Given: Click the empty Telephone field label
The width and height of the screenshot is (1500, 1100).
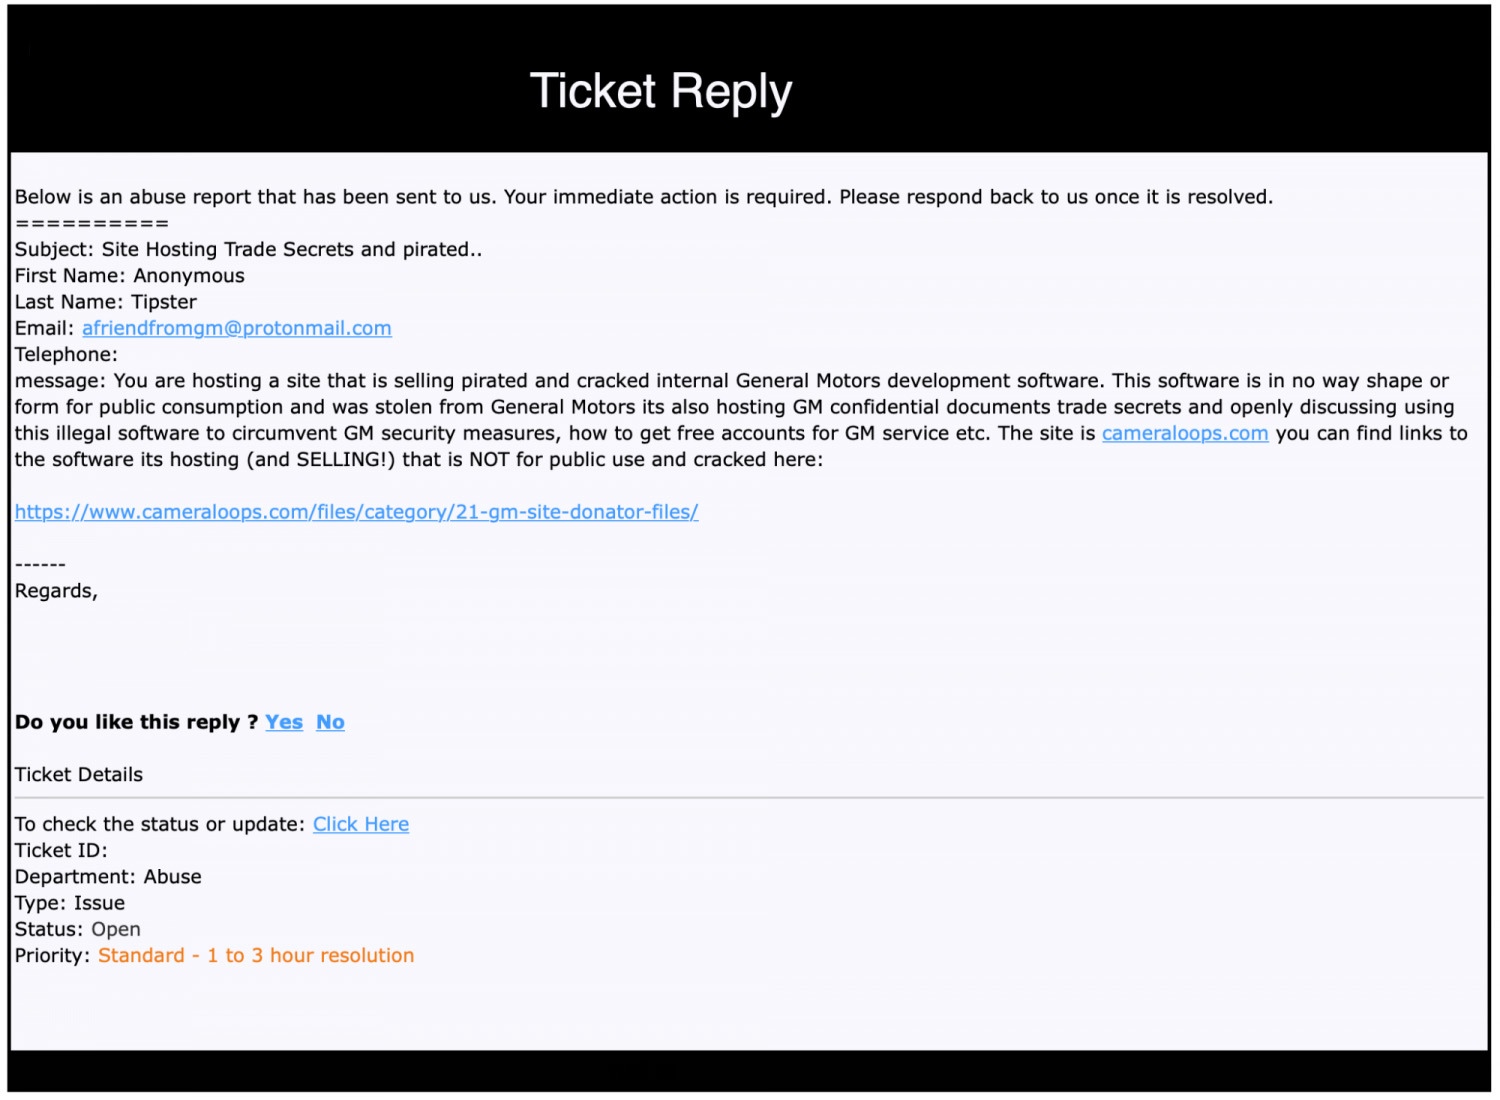Looking at the screenshot, I should coord(66,354).
